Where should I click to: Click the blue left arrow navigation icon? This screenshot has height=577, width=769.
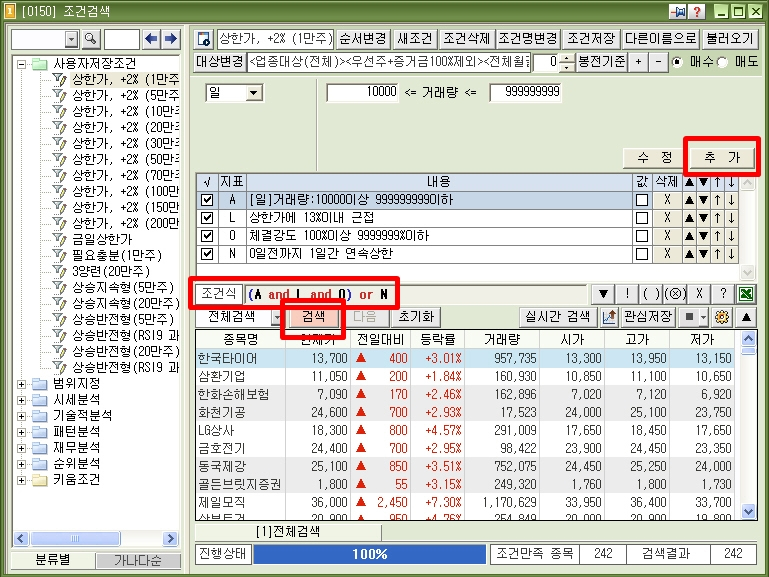coord(152,39)
